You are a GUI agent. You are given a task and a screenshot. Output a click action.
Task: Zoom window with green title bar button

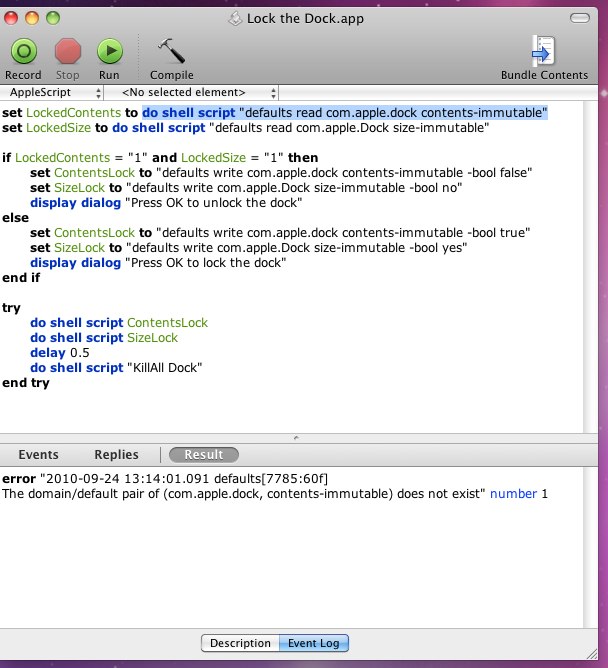pyautogui.click(x=53, y=18)
